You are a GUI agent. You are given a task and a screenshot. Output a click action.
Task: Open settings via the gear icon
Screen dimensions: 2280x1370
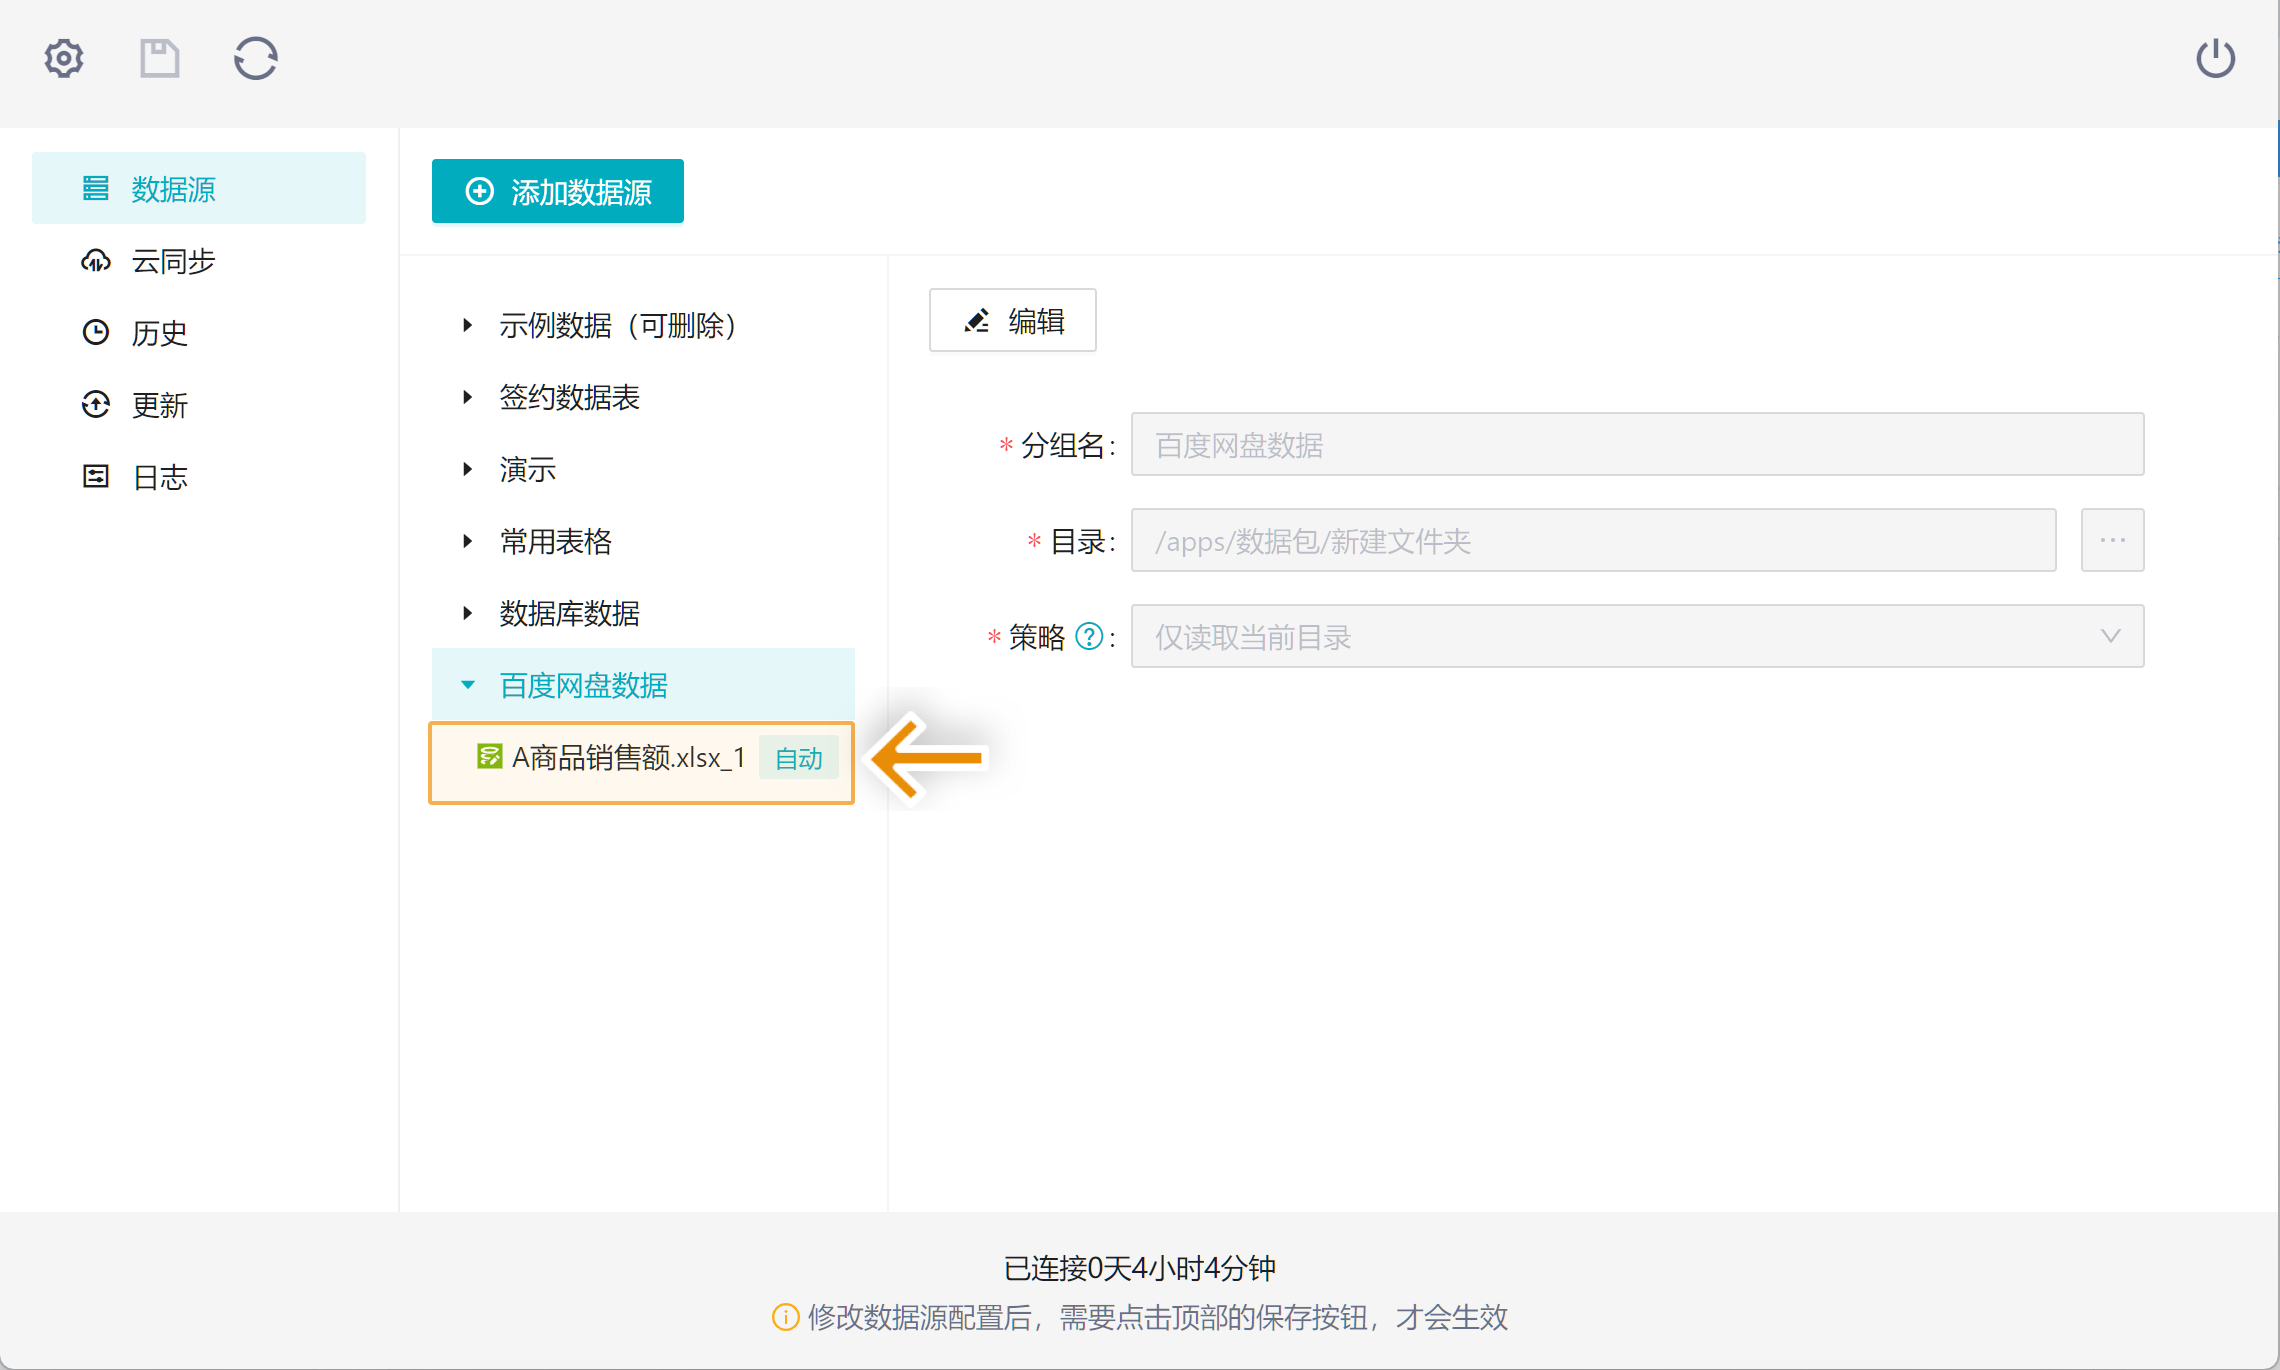coord(64,58)
